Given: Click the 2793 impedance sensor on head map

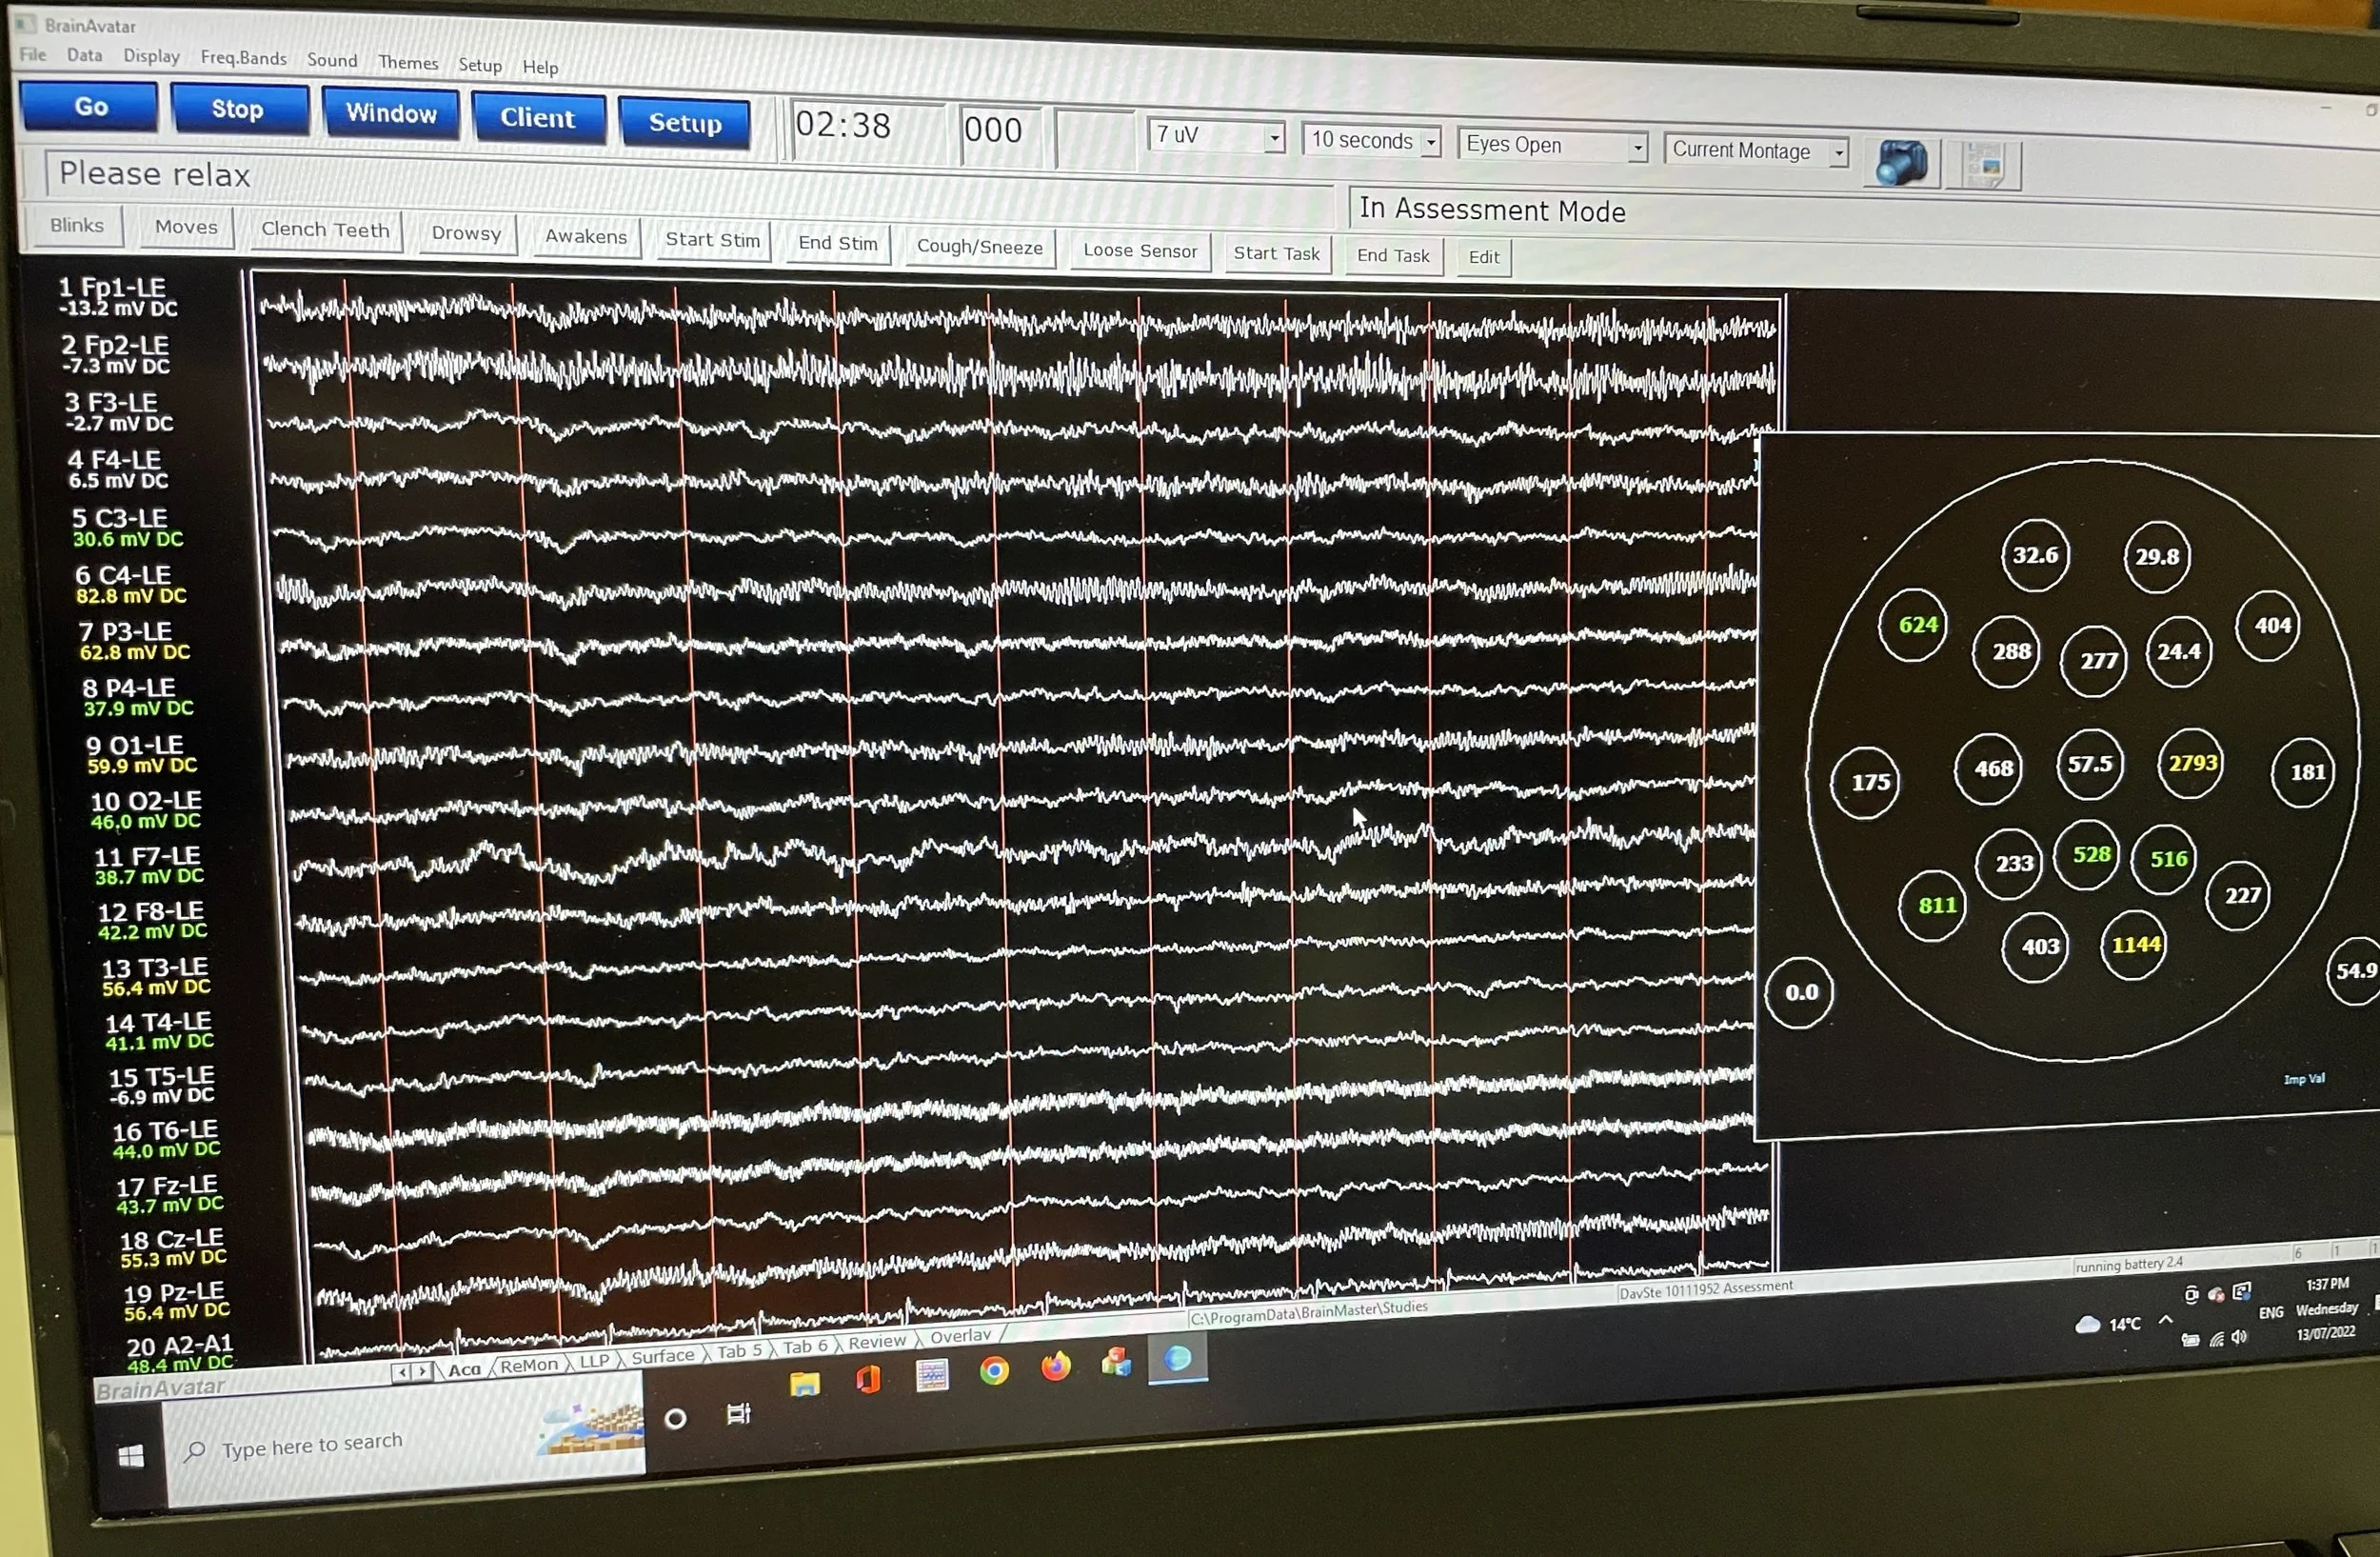Looking at the screenshot, I should tap(2191, 763).
